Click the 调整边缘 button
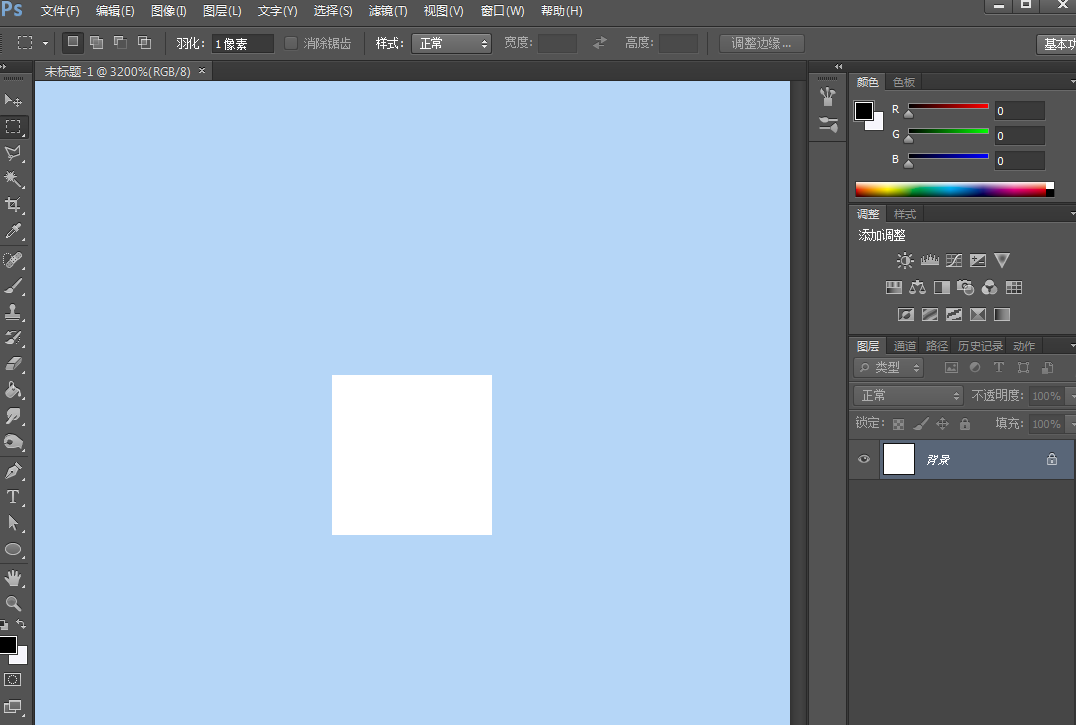 click(x=761, y=43)
